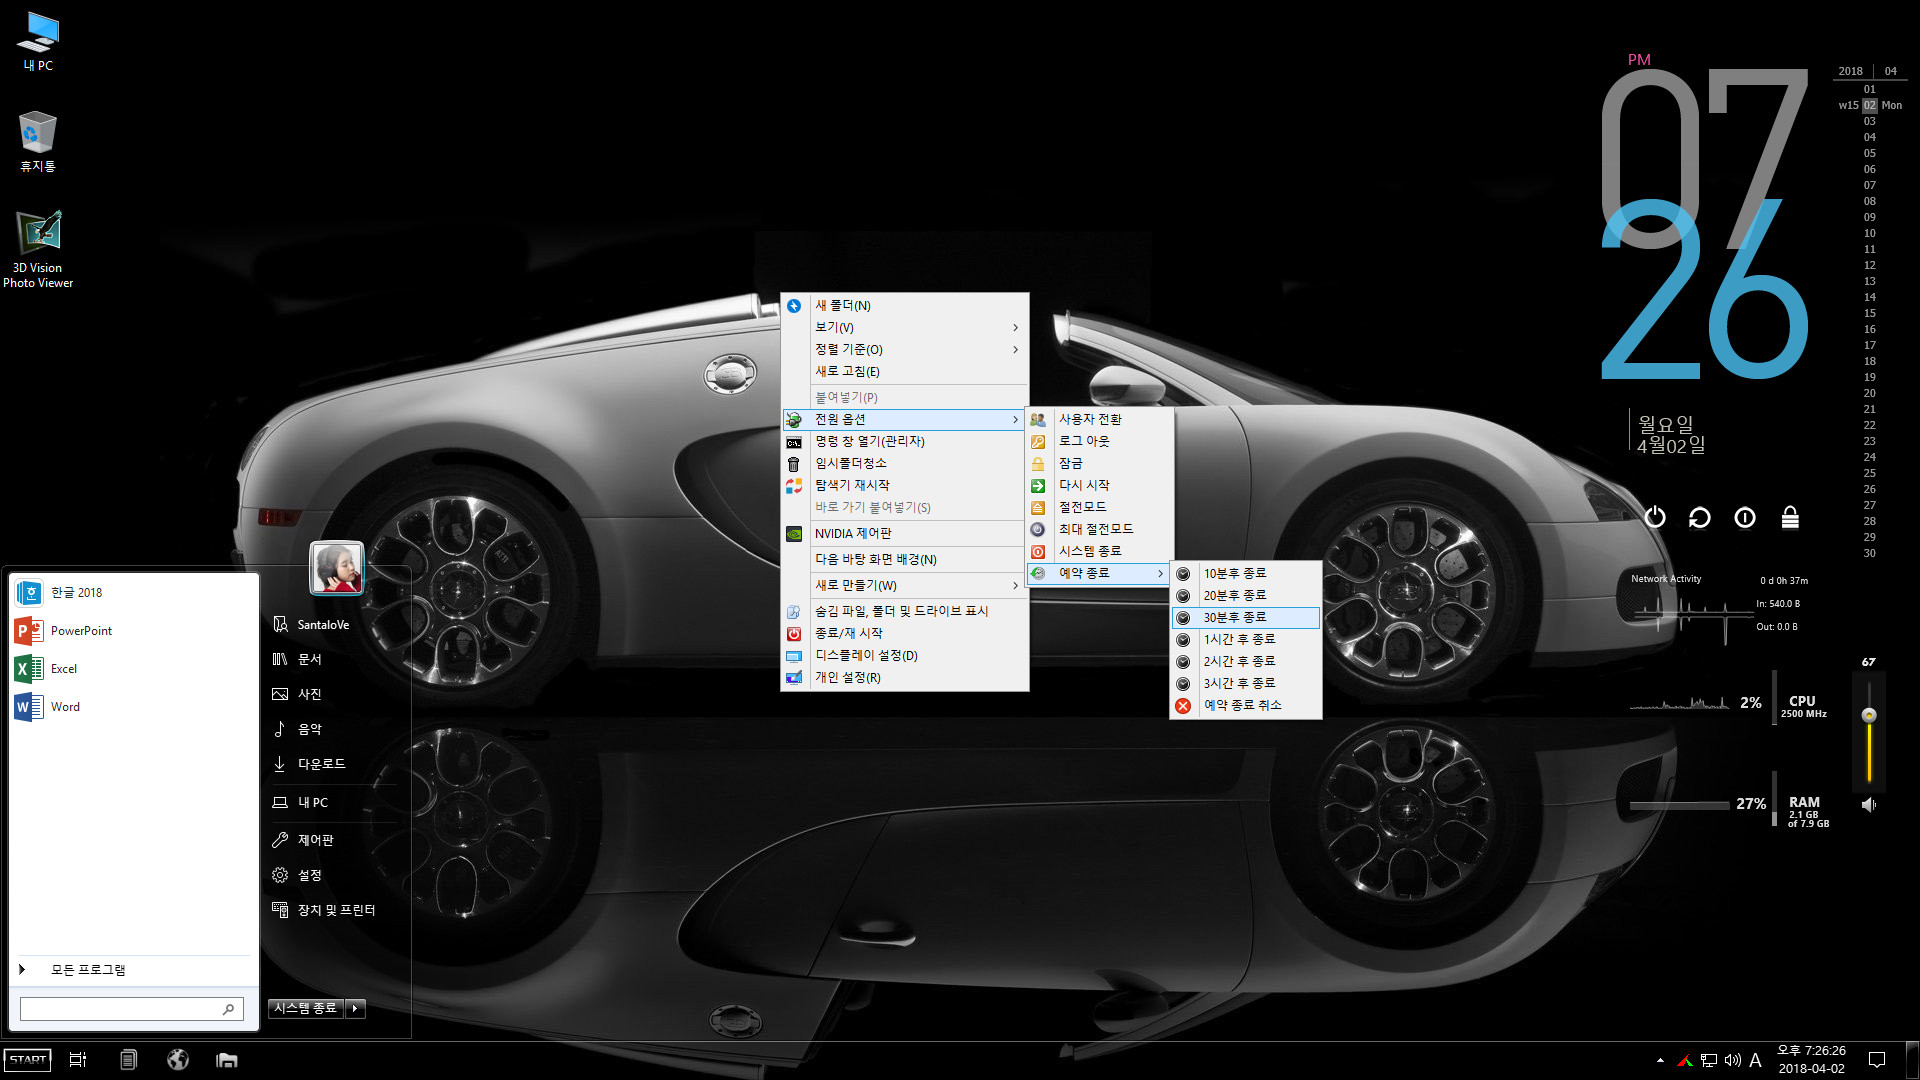The height and width of the screenshot is (1080, 1920).
Task: Expand 새로 만들기(W) submenu
Action: [905, 586]
